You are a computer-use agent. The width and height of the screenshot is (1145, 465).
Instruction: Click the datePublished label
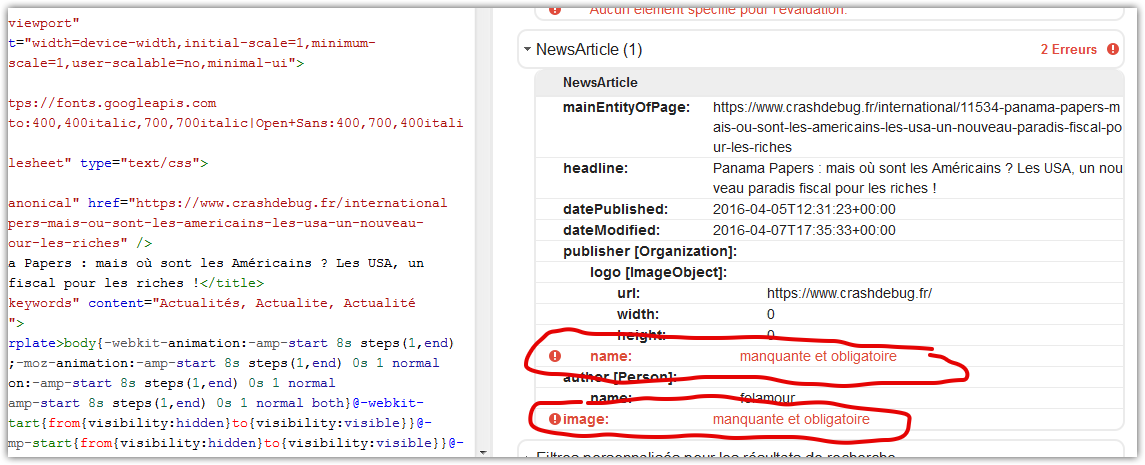pos(615,210)
